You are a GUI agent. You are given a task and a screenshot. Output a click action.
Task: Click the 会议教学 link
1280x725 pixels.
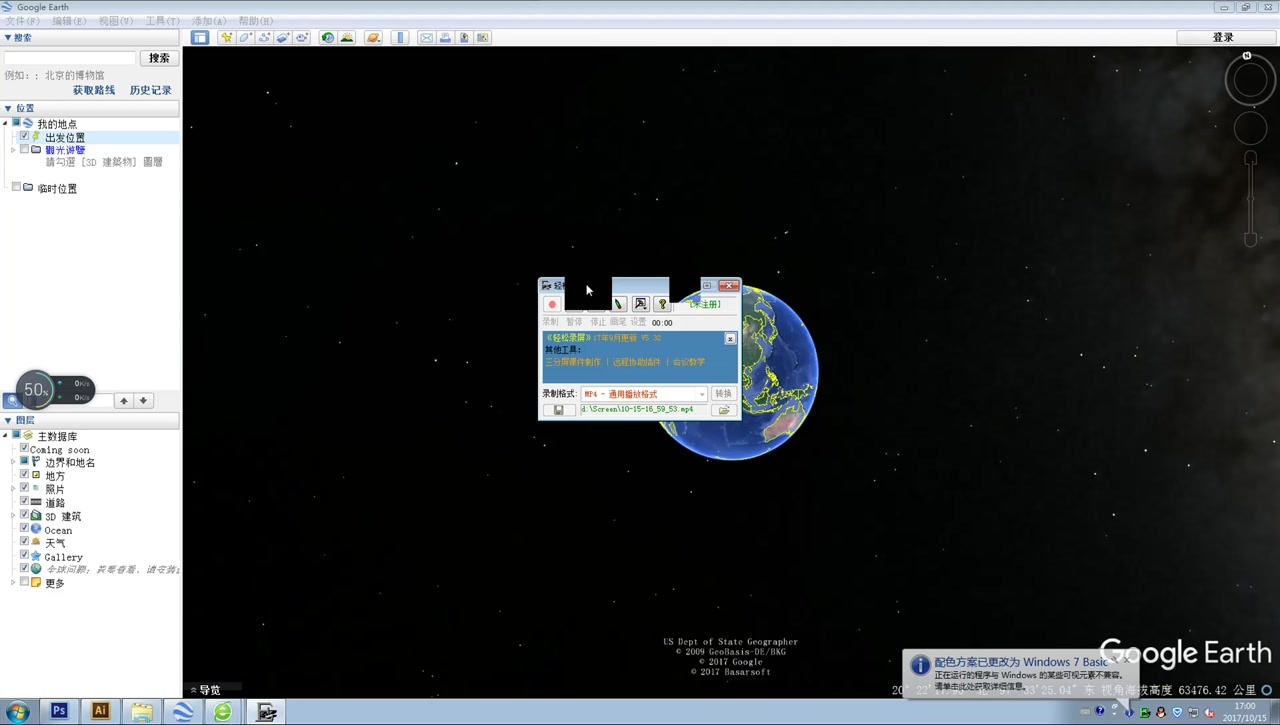pos(689,362)
